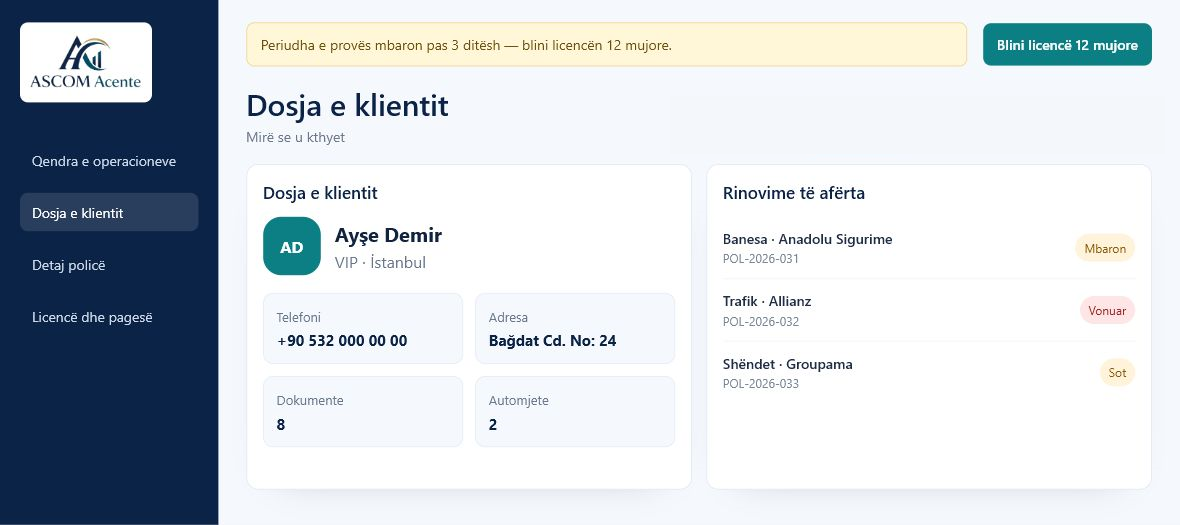The height and width of the screenshot is (525, 1180).
Task: Click the trial period warning banner
Action: coord(607,45)
